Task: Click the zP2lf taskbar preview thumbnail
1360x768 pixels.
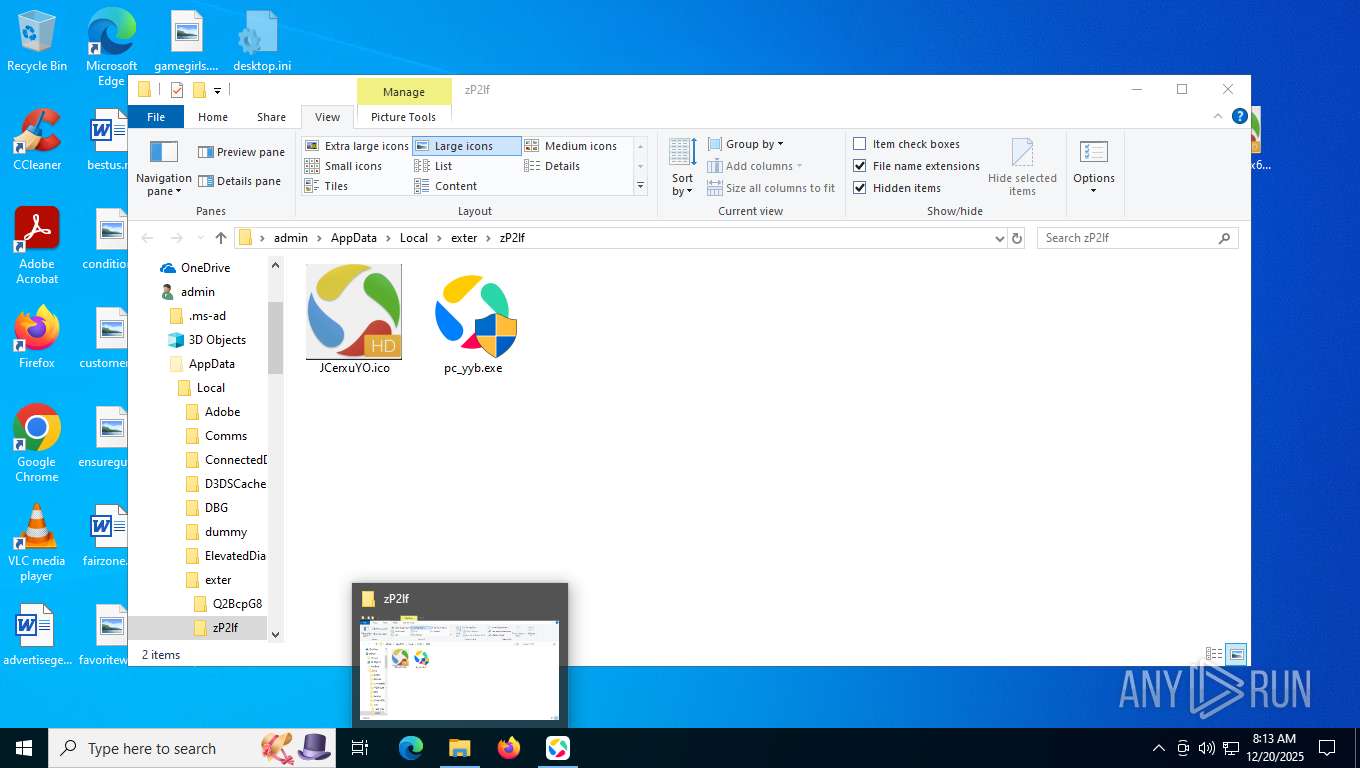Action: pyautogui.click(x=459, y=655)
